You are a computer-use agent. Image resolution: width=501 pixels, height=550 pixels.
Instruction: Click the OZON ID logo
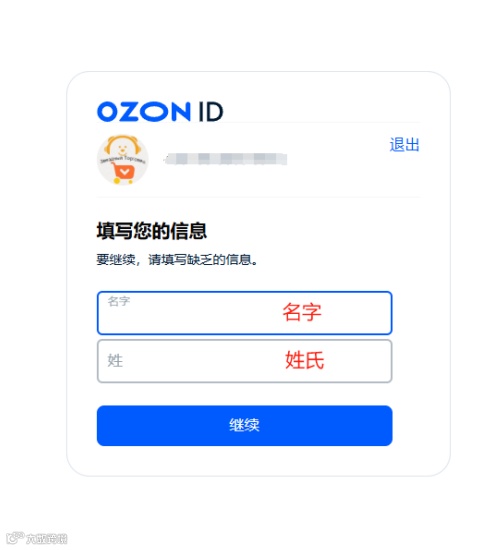coord(160,112)
